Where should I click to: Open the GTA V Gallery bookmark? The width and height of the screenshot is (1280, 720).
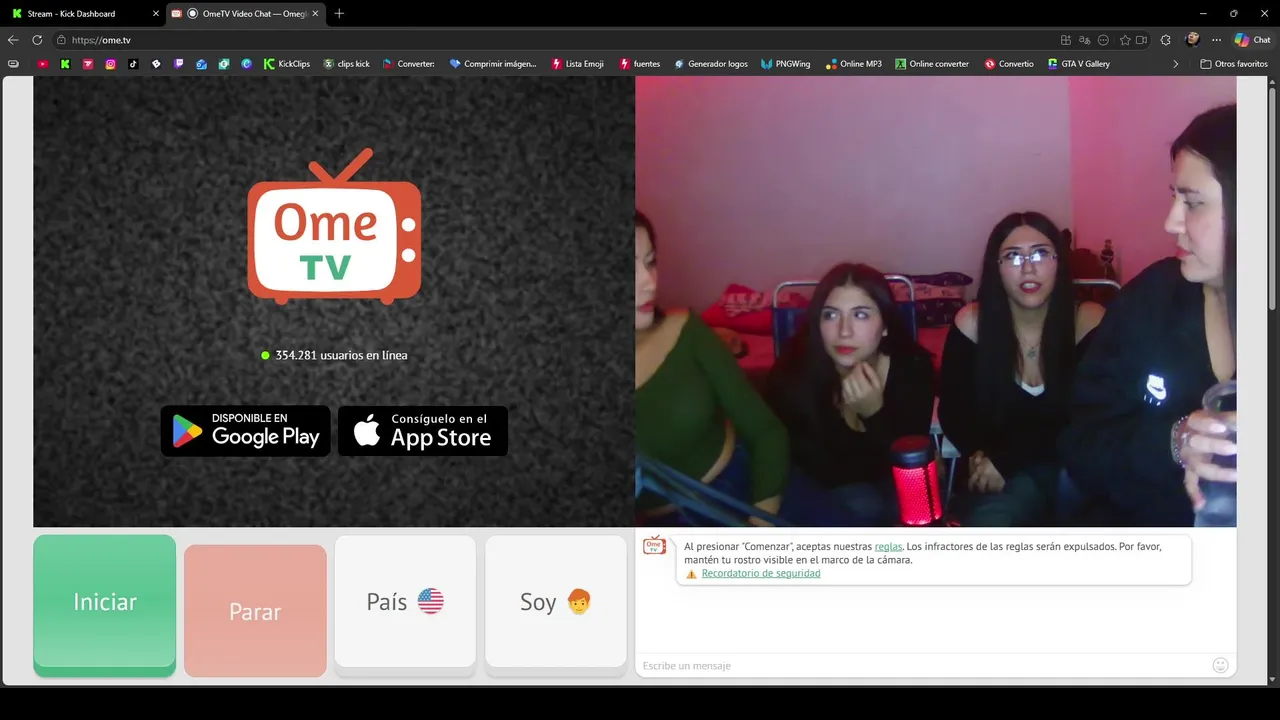click(1078, 64)
